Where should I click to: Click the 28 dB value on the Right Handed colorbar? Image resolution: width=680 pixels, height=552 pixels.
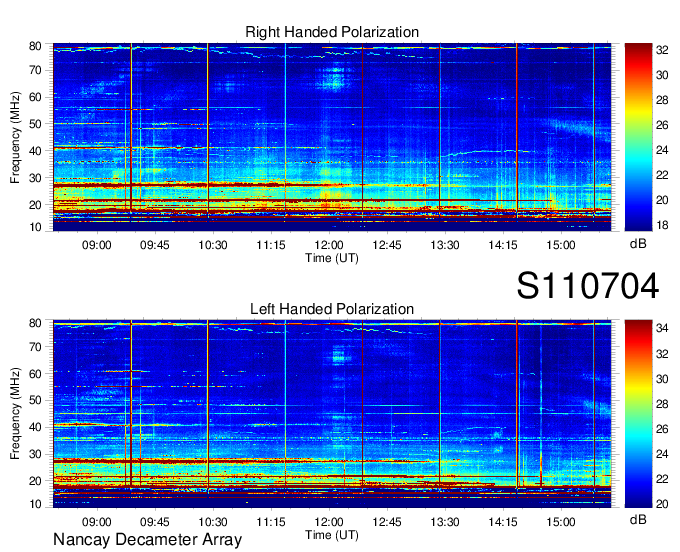(662, 100)
